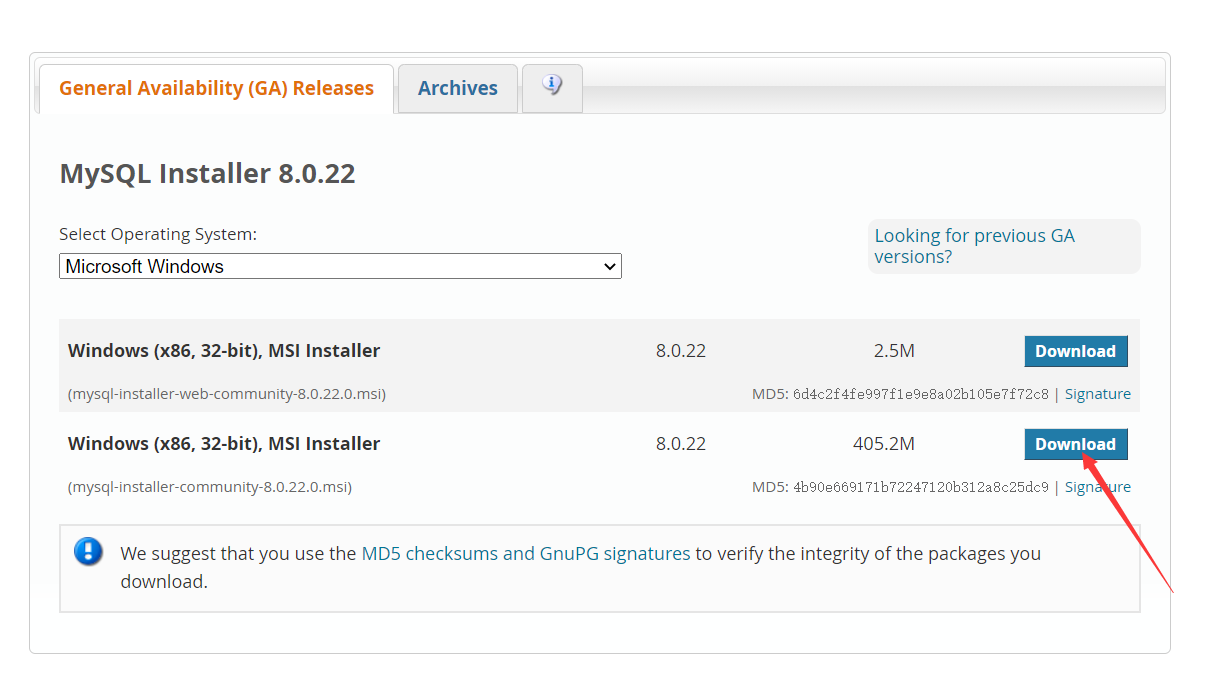Click version 8.0.22 in the 405.2M row
This screenshot has width=1223, height=684.
[x=681, y=444]
